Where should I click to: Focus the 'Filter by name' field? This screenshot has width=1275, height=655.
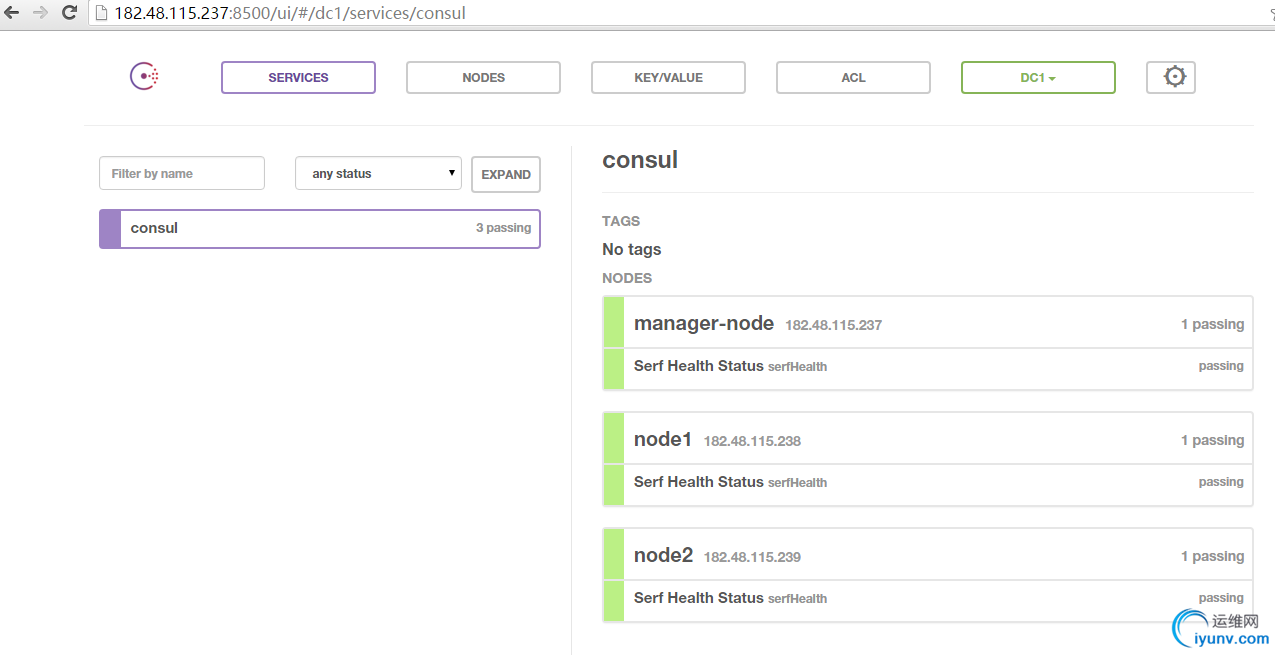coord(182,173)
